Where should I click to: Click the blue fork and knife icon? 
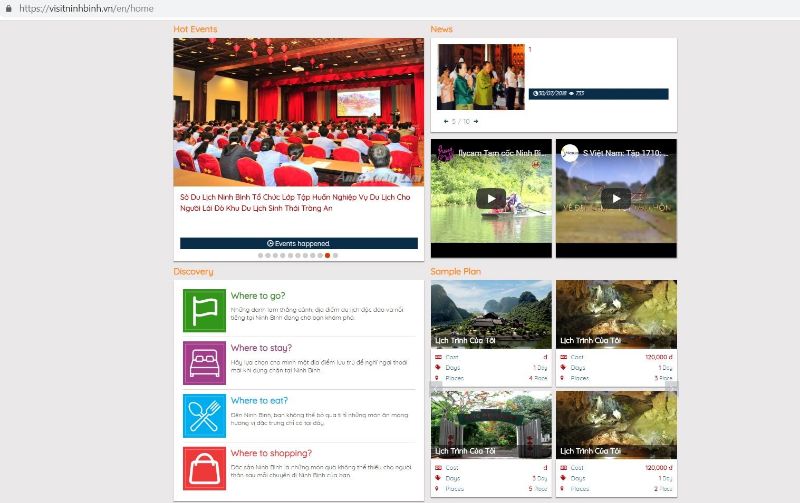(204, 416)
